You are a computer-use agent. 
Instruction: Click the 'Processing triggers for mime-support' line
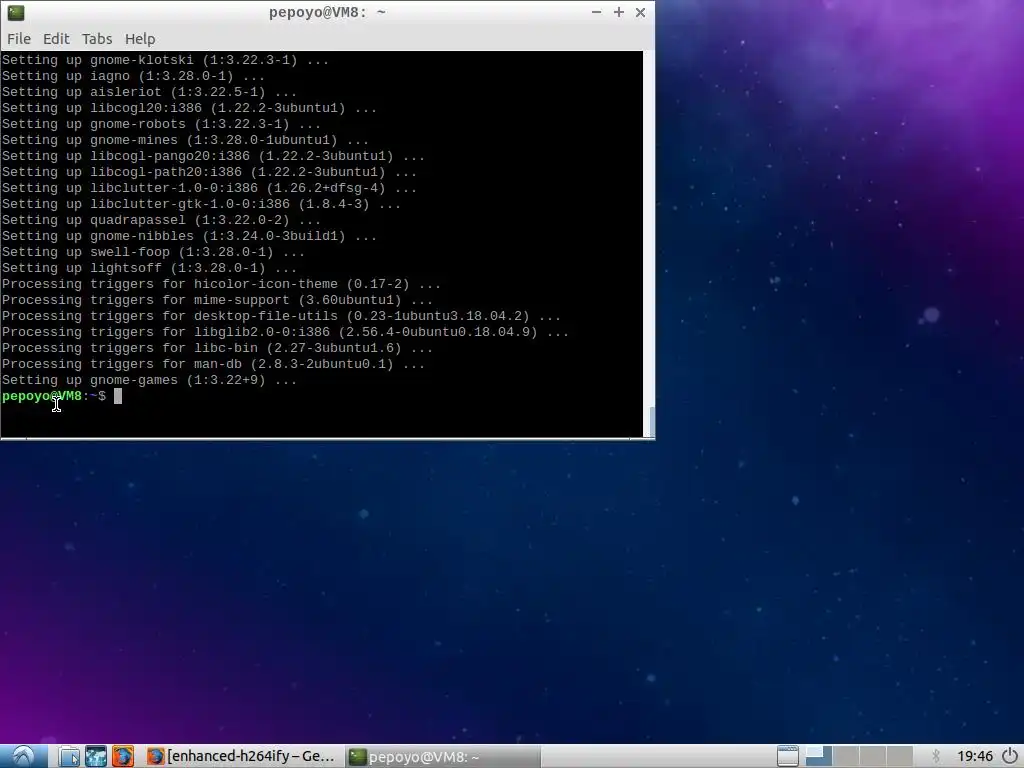pos(217,300)
